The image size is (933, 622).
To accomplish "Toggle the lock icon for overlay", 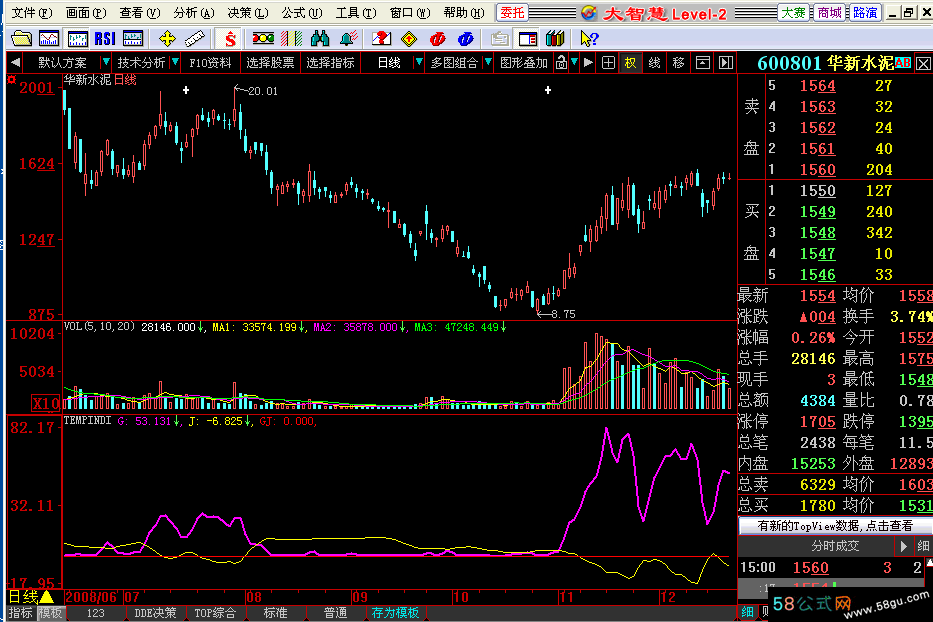I will (x=561, y=62).
